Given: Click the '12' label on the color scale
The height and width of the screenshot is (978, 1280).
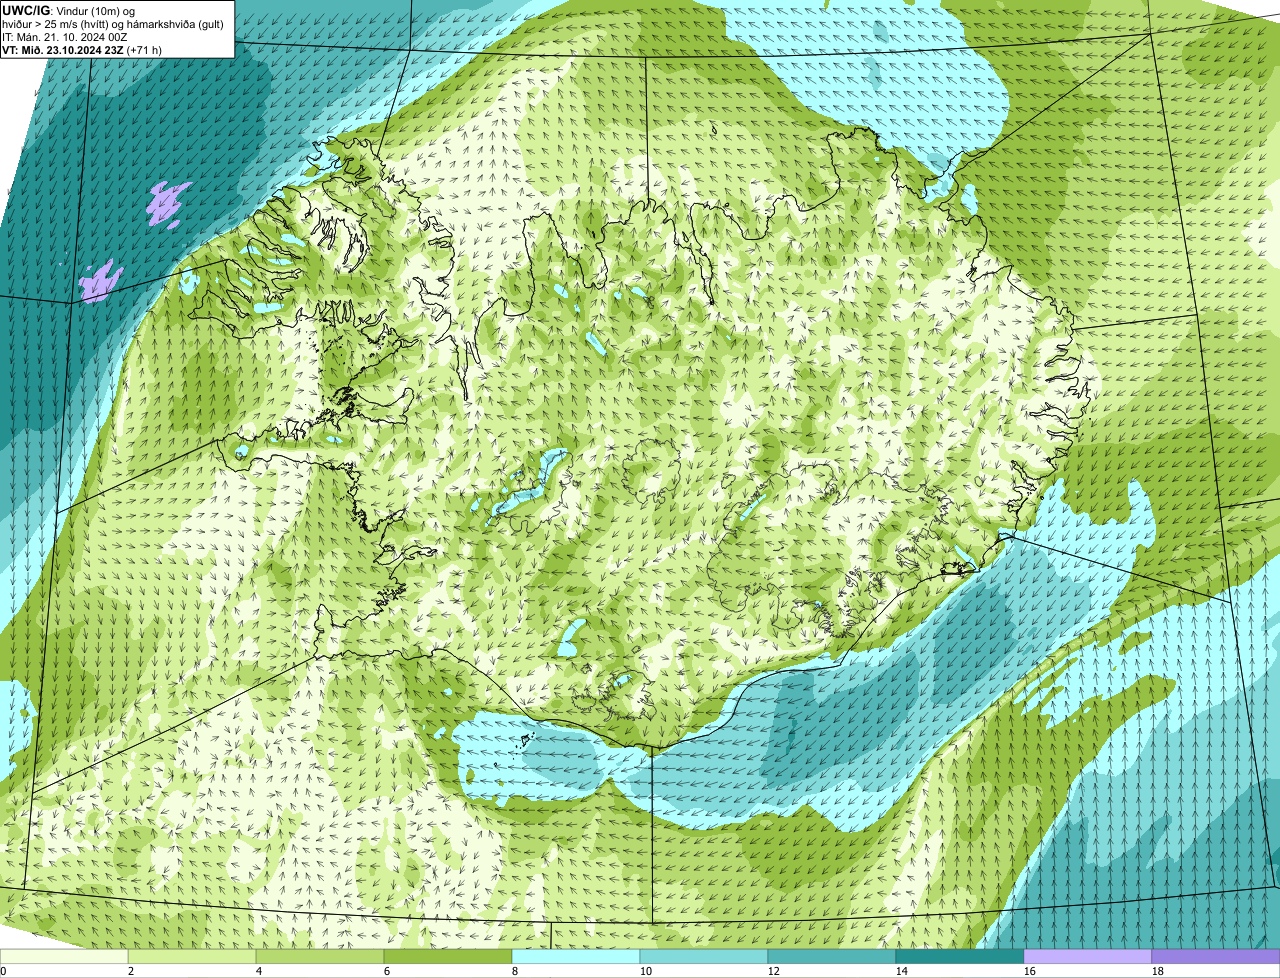Looking at the screenshot, I should 774,971.
